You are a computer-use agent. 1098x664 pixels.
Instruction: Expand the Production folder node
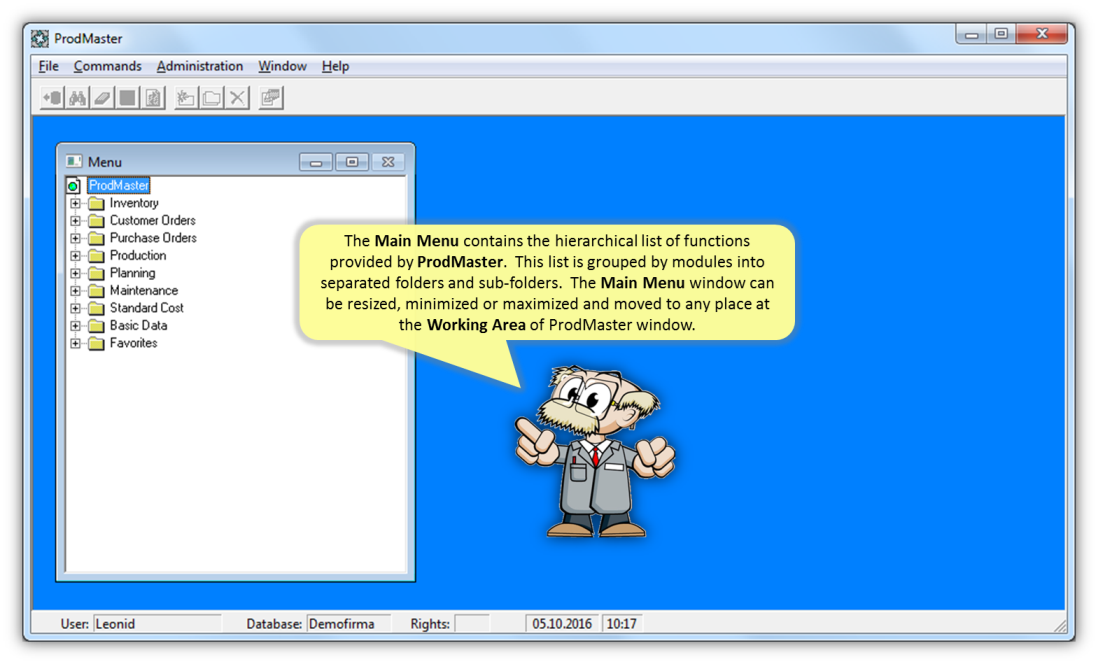pyautogui.click(x=76, y=256)
